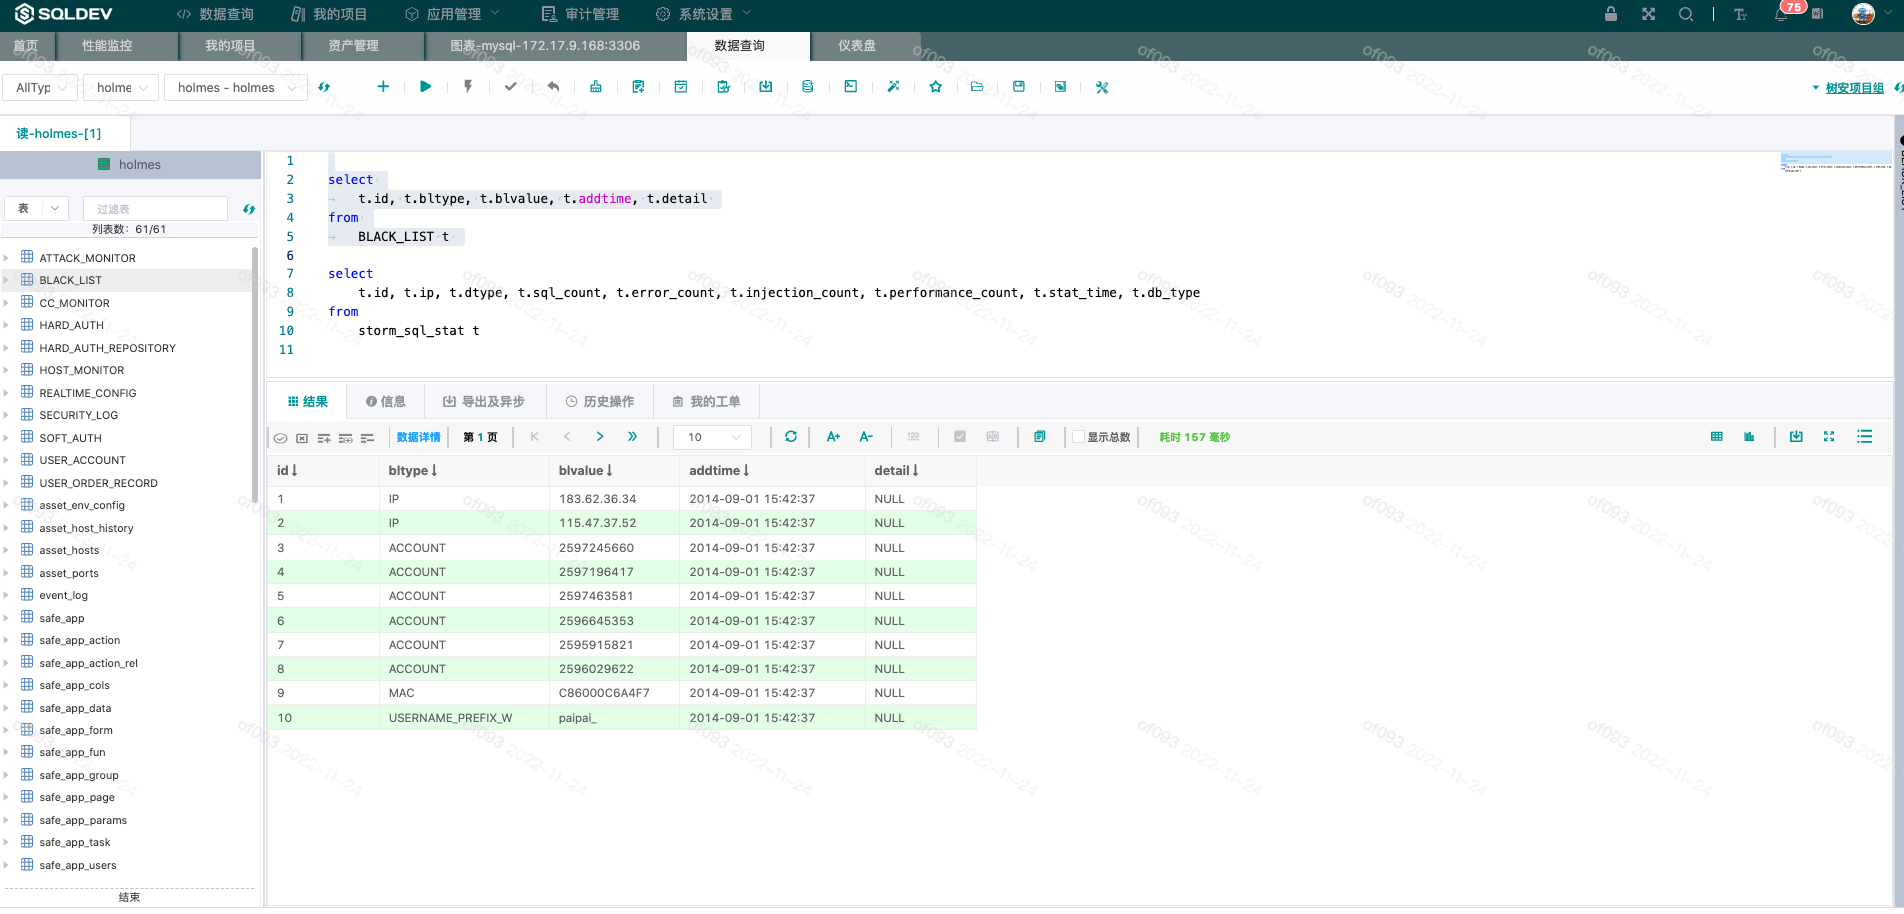This screenshot has height=914, width=1904.
Task: Select the event_log table in tree
Action: pos(64,595)
